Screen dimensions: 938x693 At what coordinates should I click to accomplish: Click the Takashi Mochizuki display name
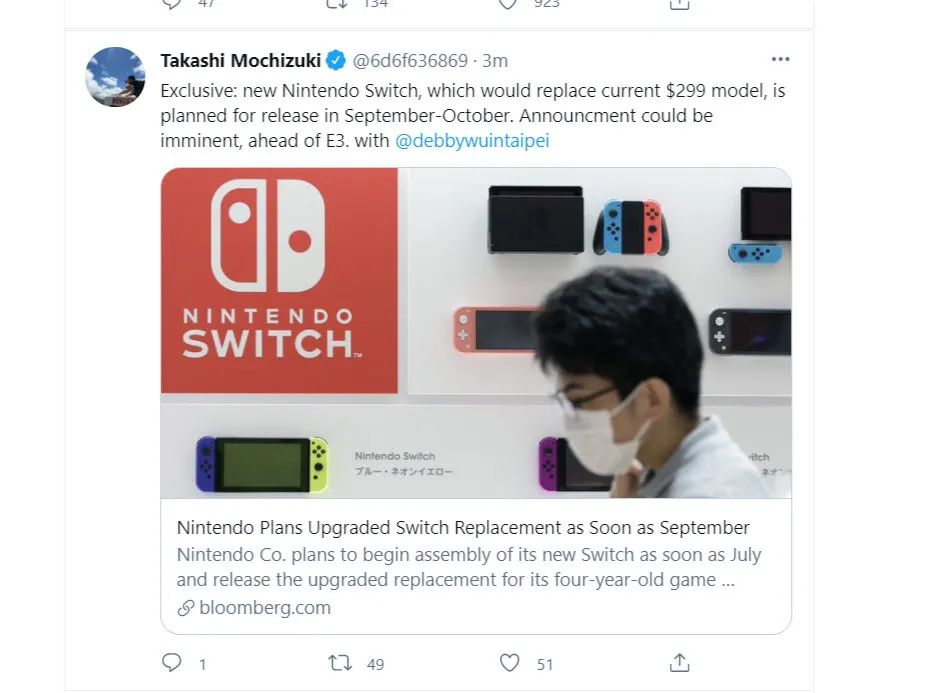tap(242, 60)
